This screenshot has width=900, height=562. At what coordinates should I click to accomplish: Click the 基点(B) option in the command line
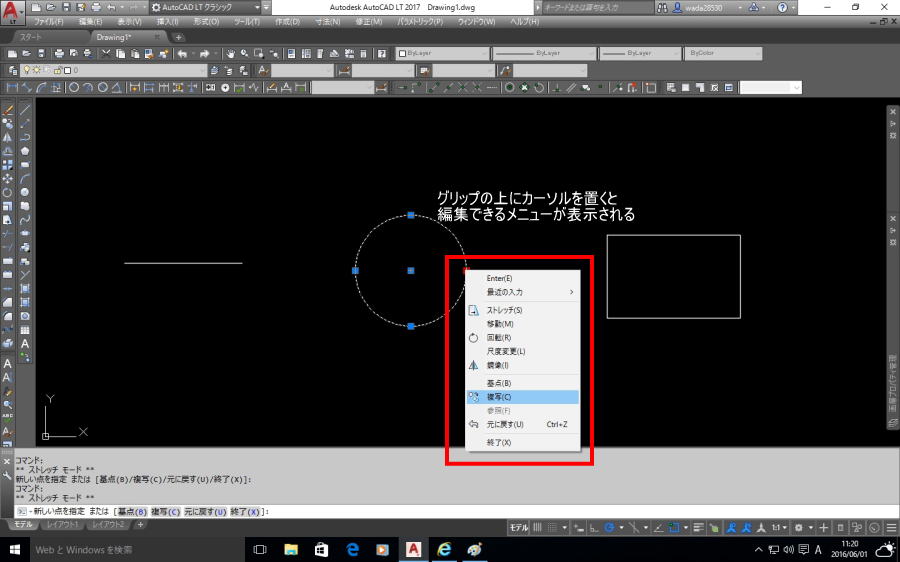tap(133, 511)
